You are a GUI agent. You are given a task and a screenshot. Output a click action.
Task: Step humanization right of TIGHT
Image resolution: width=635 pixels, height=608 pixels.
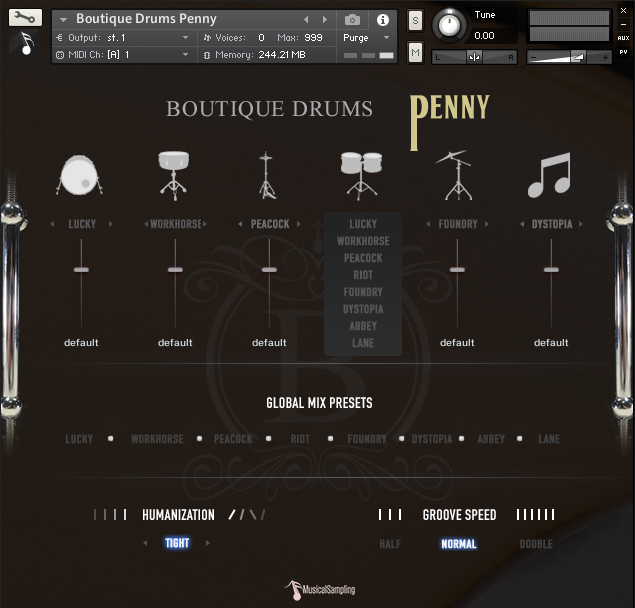pos(208,543)
